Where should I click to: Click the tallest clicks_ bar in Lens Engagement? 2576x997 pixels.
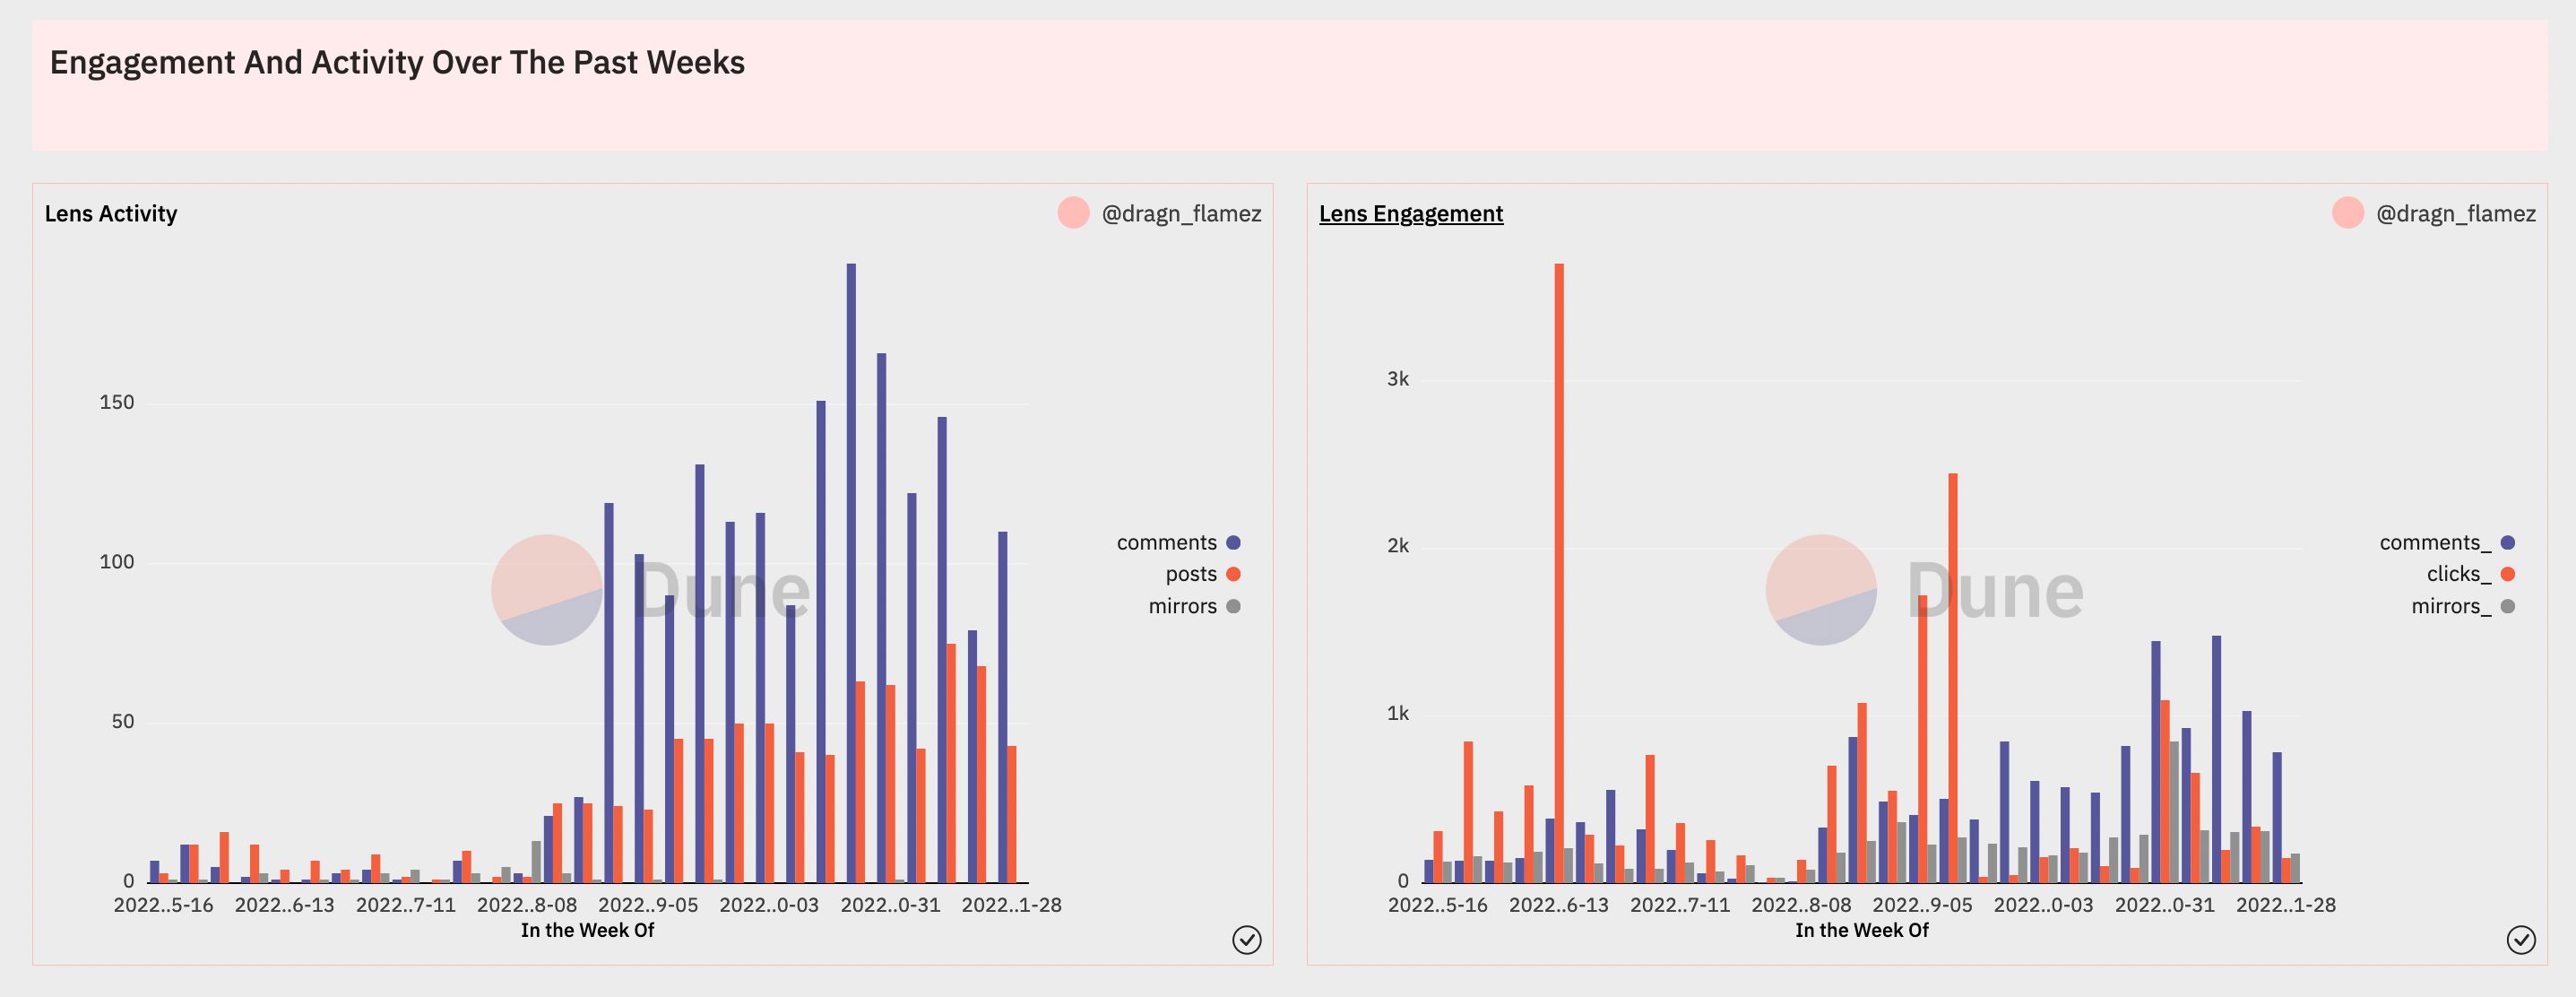(1559, 573)
